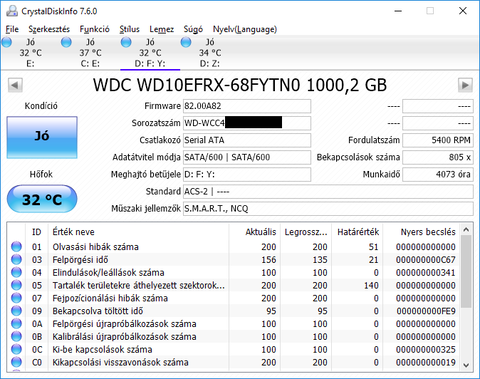Click status icon of attribute 07
The height and width of the screenshot is (379, 480).
click(x=16, y=298)
